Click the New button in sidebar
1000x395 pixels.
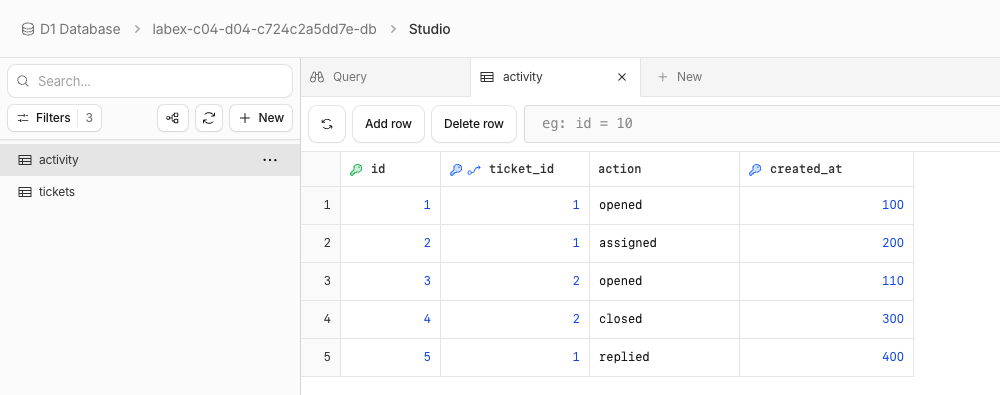point(261,118)
